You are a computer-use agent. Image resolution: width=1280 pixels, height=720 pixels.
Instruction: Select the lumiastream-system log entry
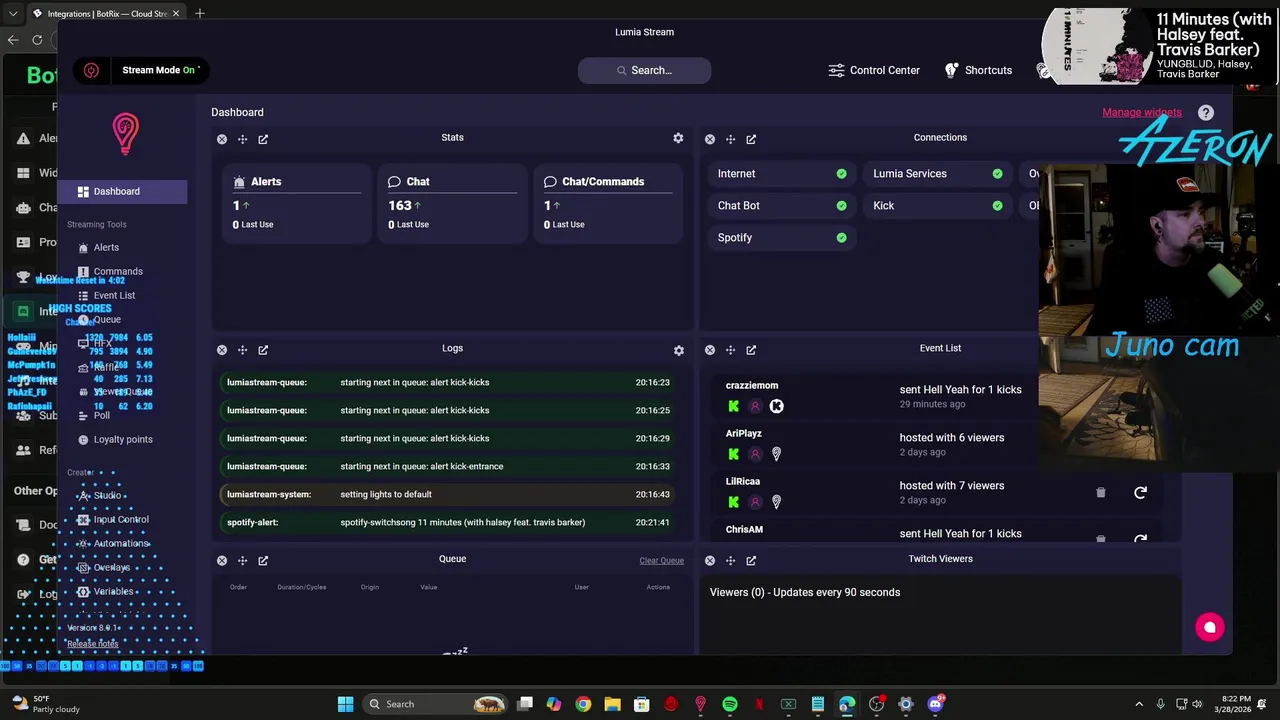click(x=448, y=494)
